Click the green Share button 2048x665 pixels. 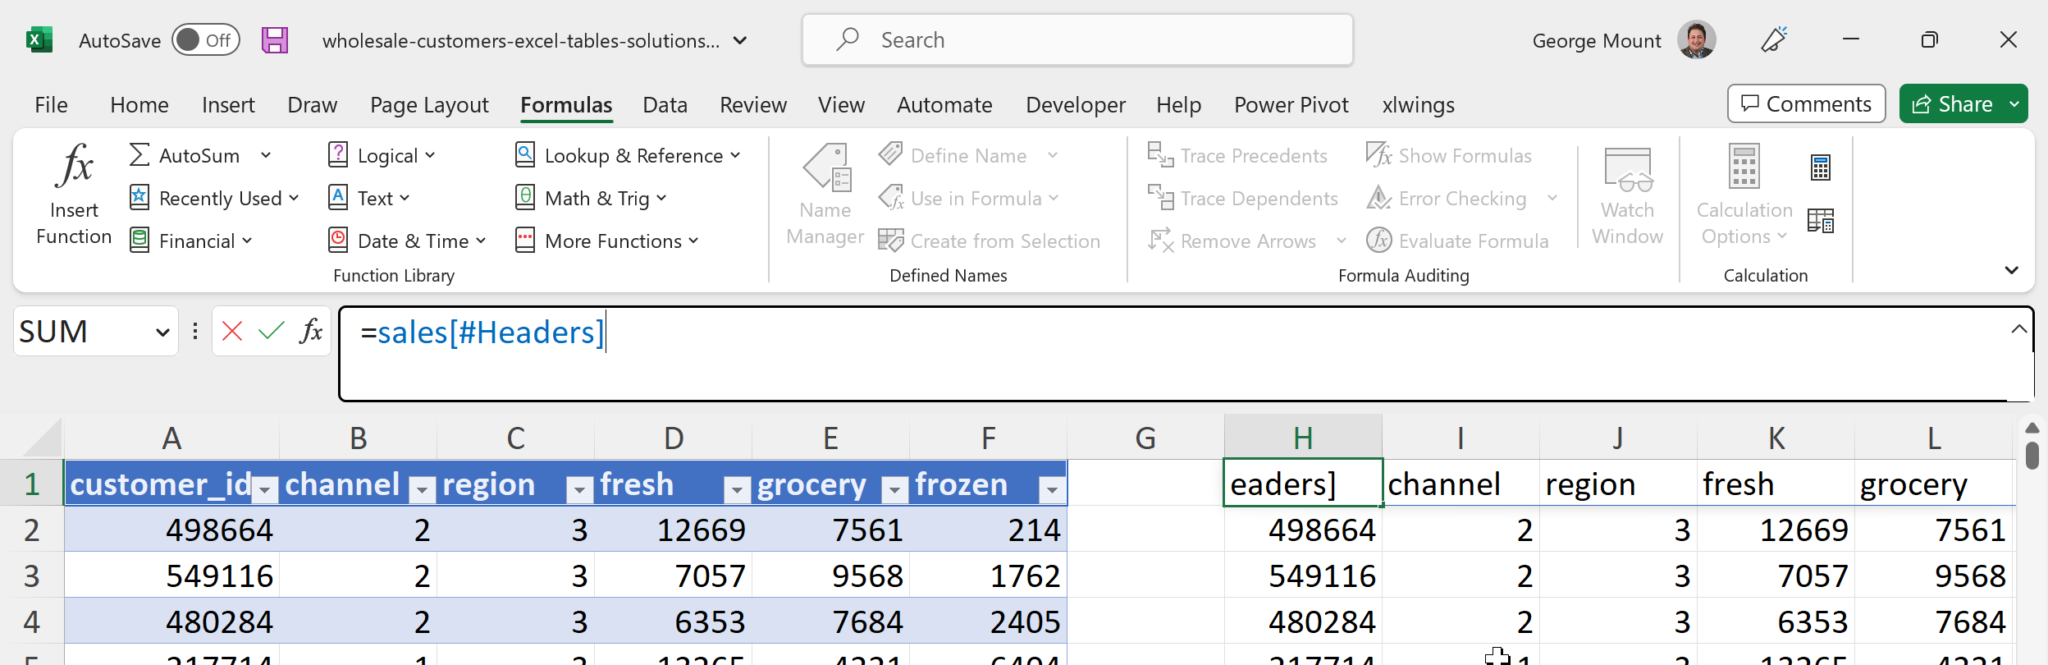point(1951,104)
